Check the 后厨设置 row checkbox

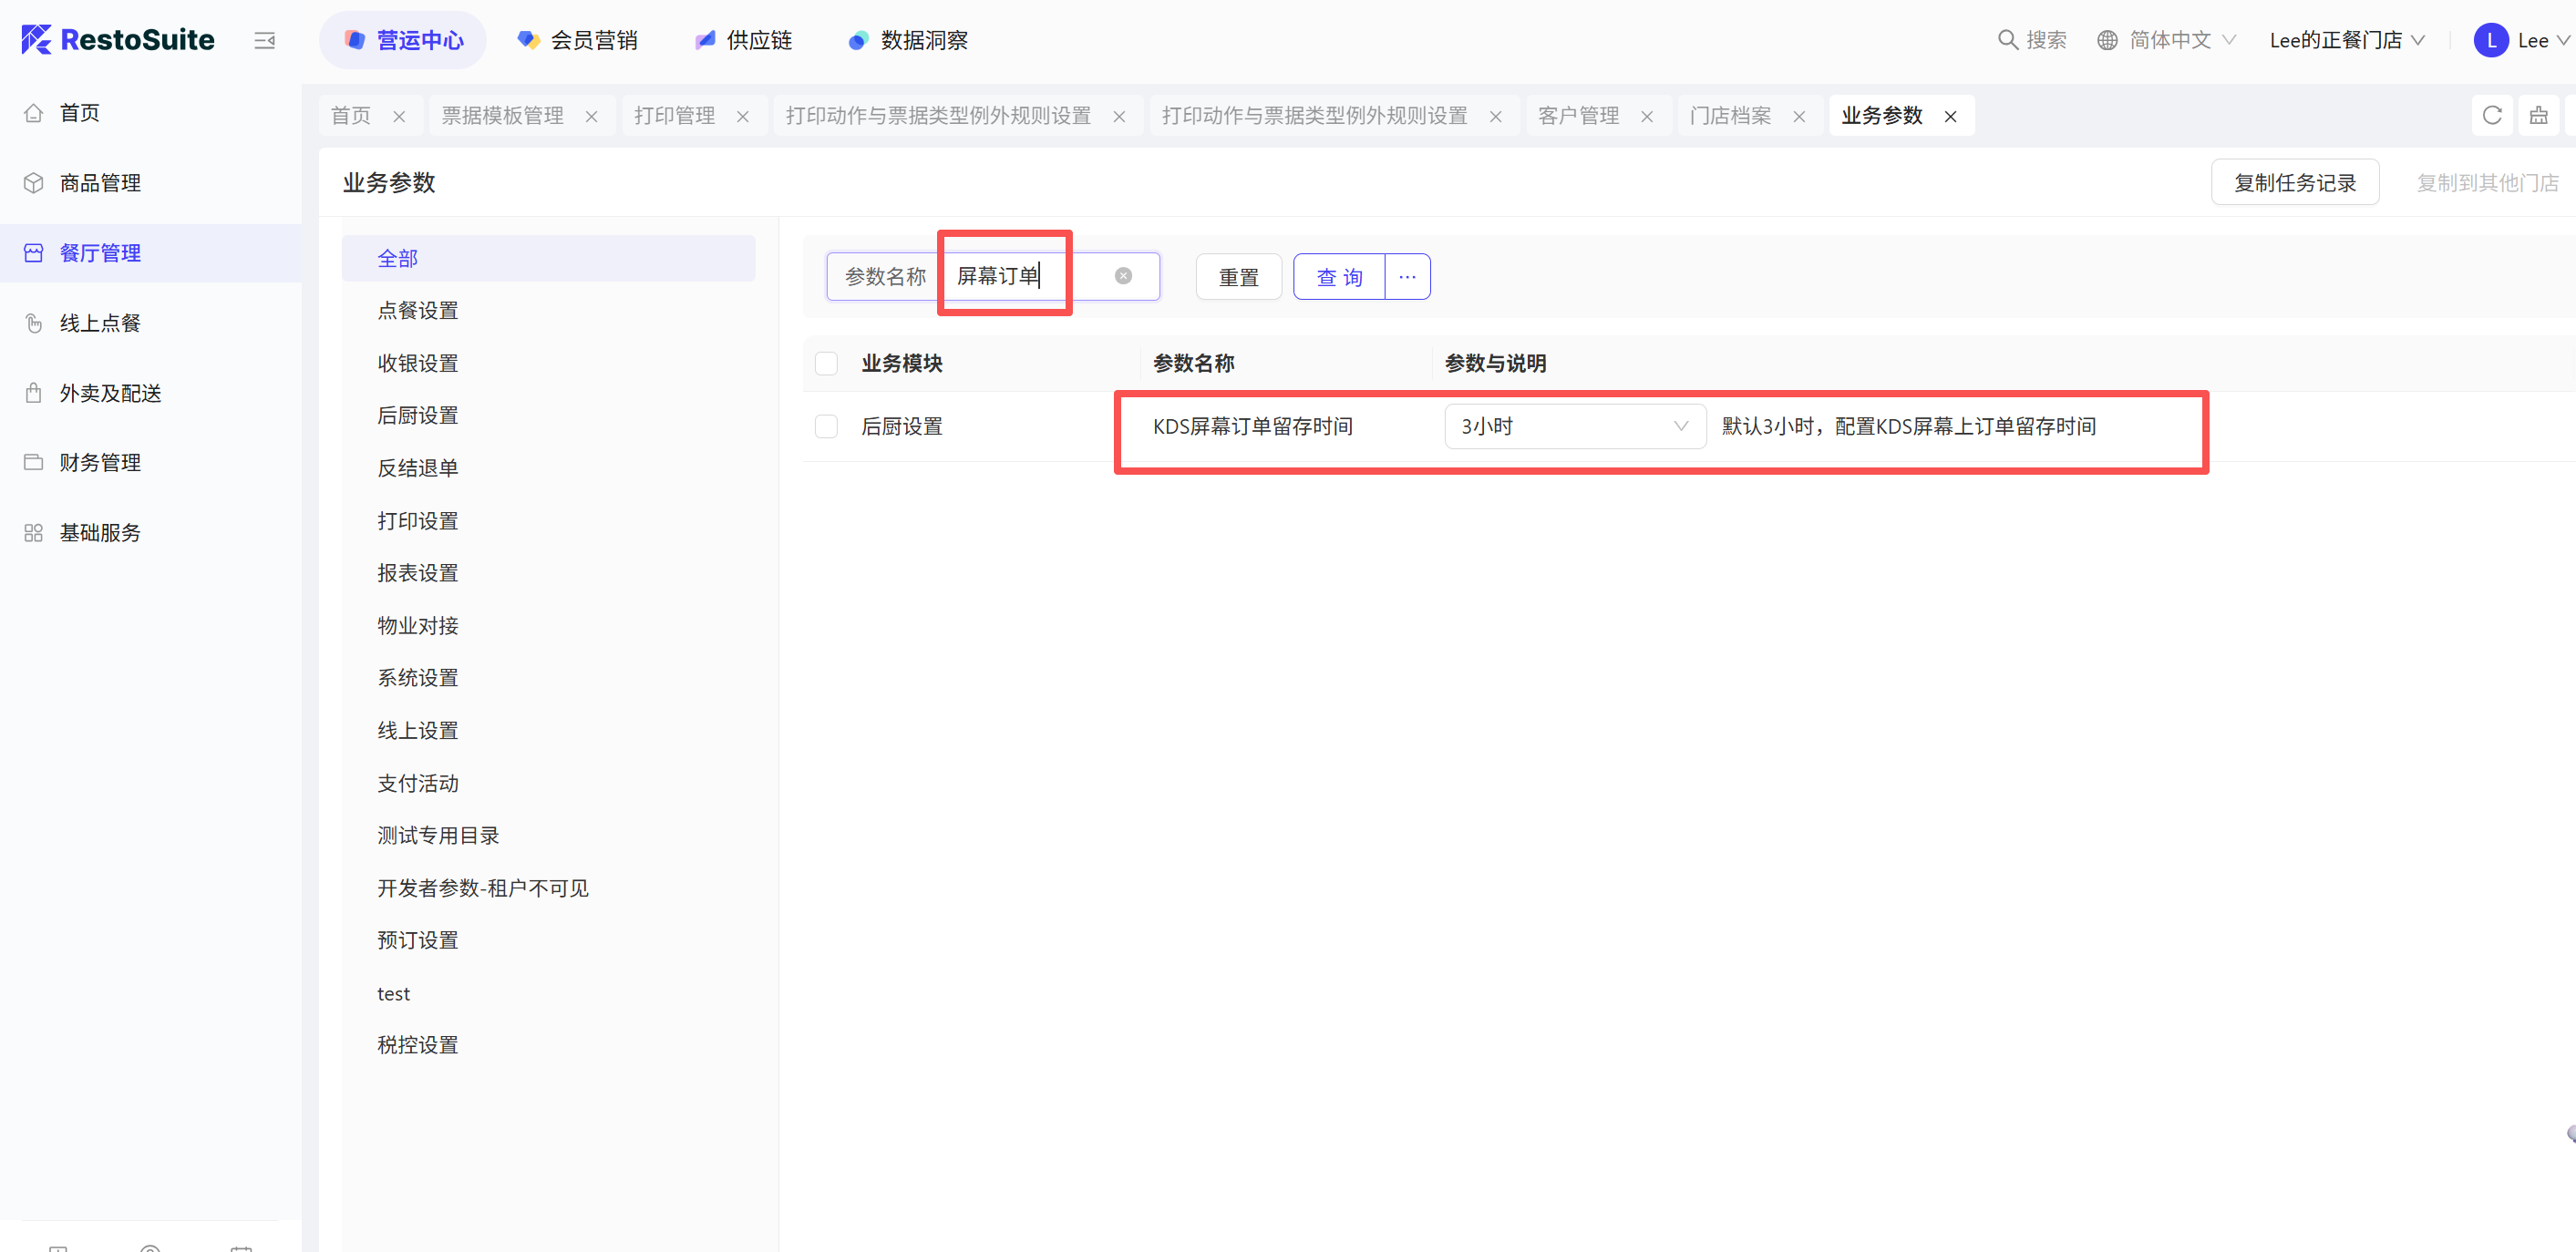click(826, 426)
